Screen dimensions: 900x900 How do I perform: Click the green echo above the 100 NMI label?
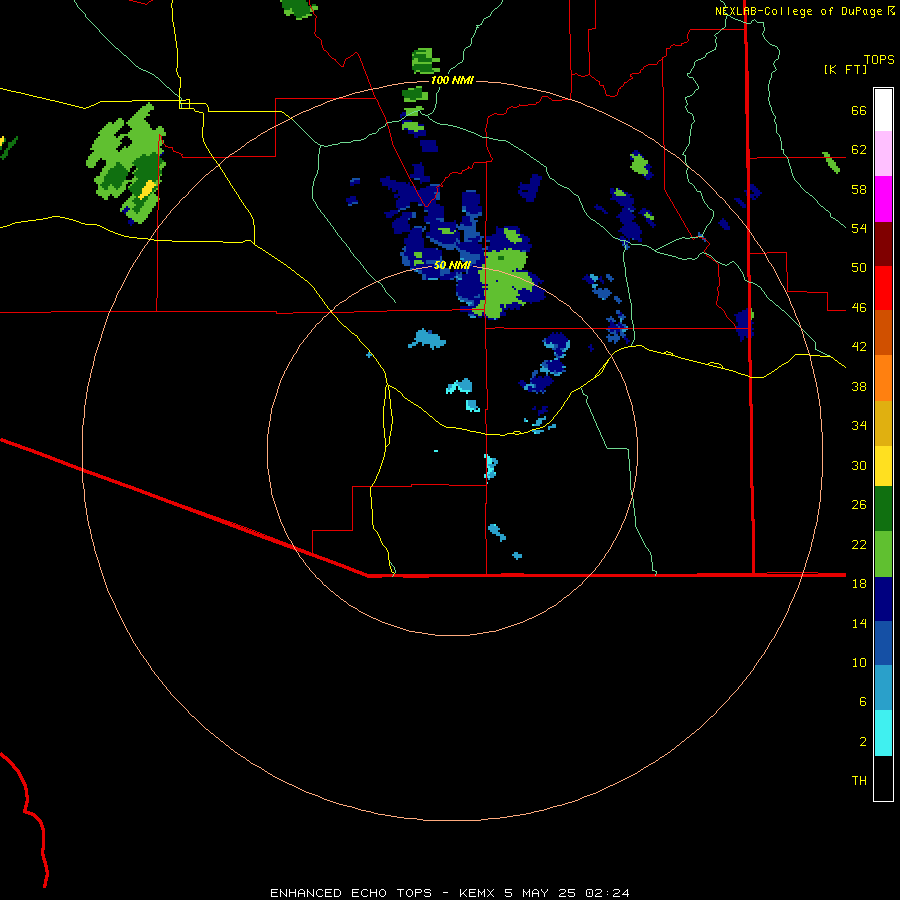(x=425, y=60)
